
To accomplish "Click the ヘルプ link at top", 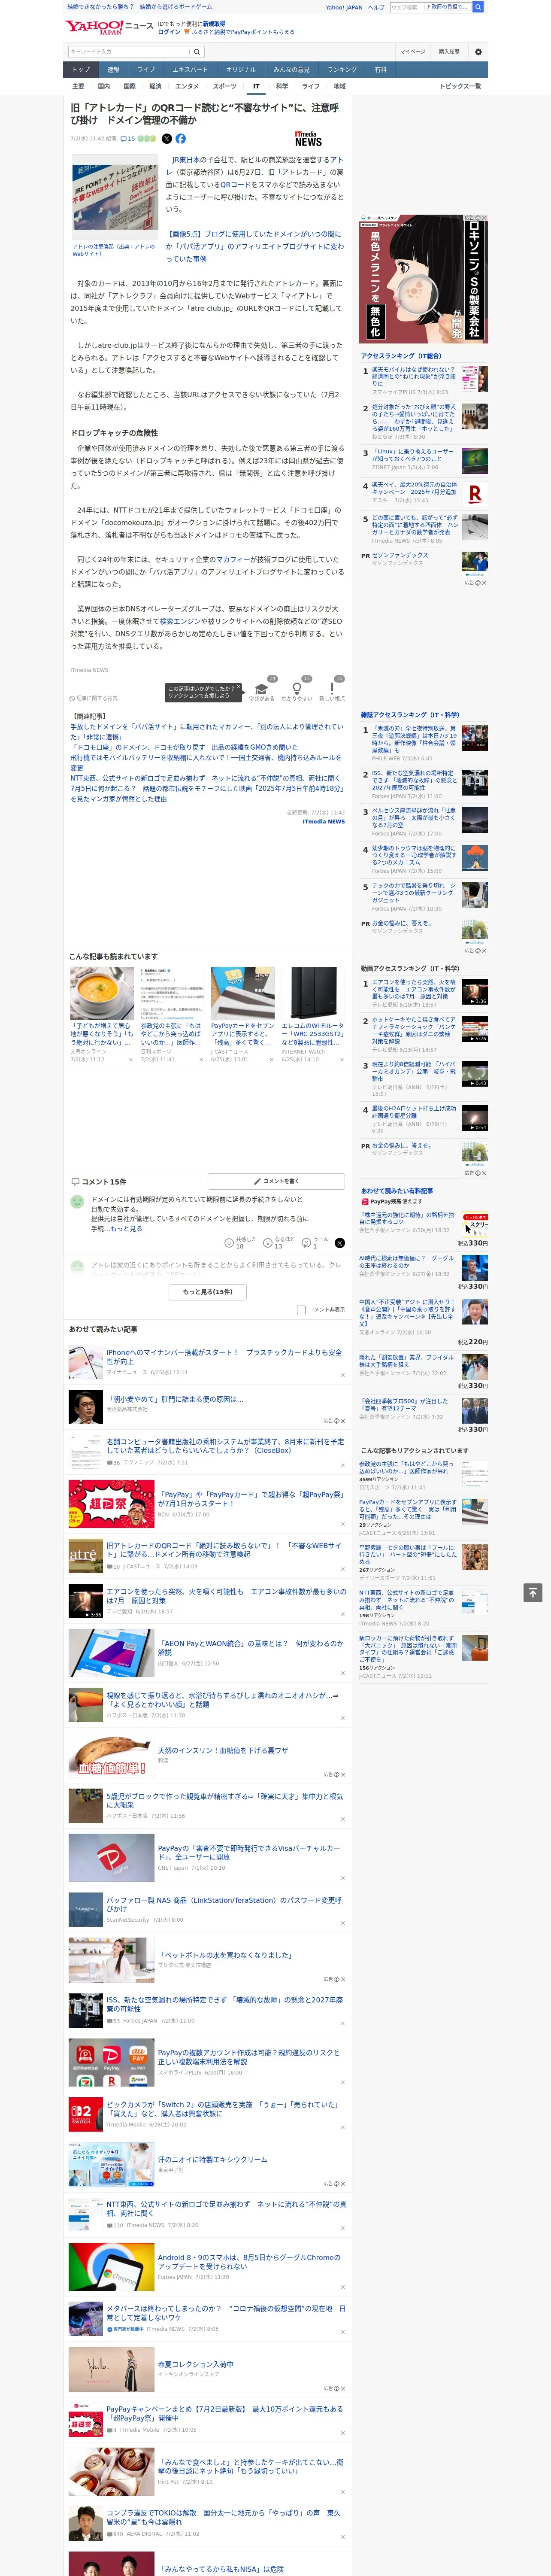I will (x=376, y=7).
